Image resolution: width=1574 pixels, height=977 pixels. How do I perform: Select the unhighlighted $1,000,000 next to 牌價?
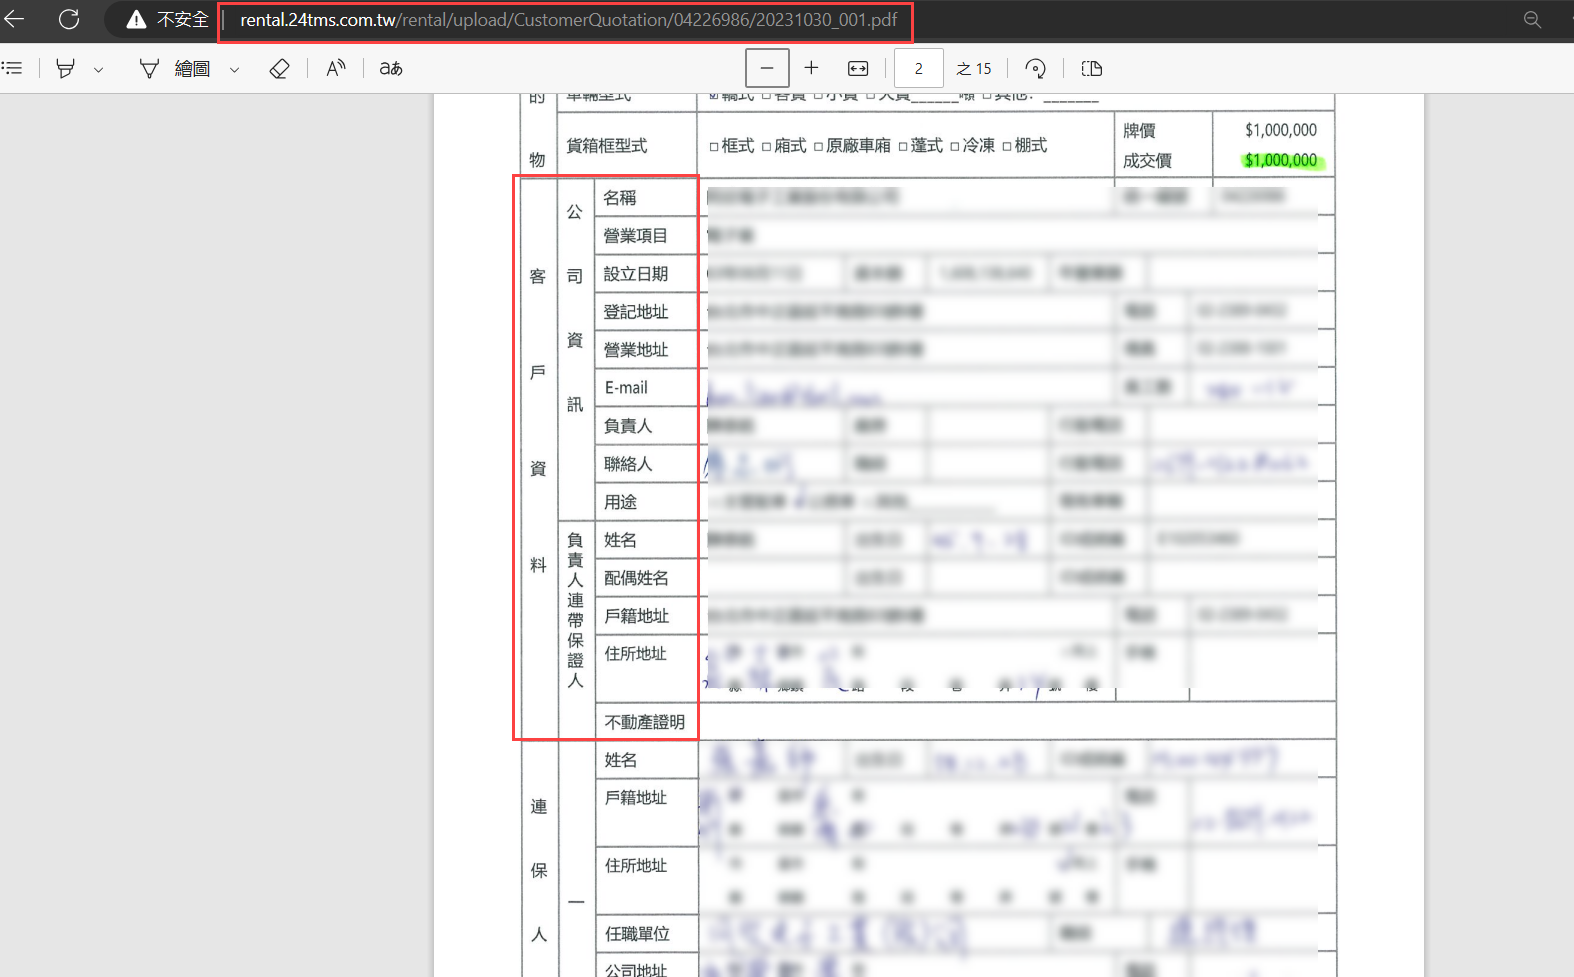[1281, 130]
